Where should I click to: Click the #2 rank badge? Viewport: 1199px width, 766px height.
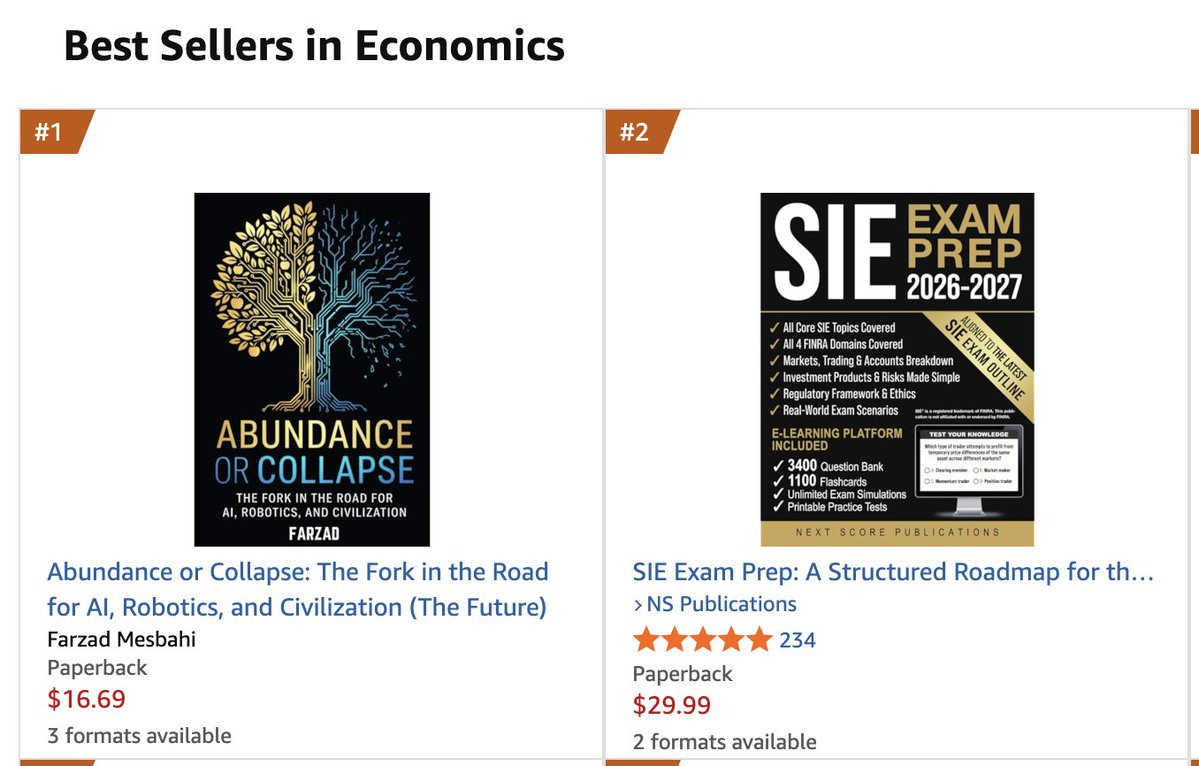pyautogui.click(x=636, y=132)
